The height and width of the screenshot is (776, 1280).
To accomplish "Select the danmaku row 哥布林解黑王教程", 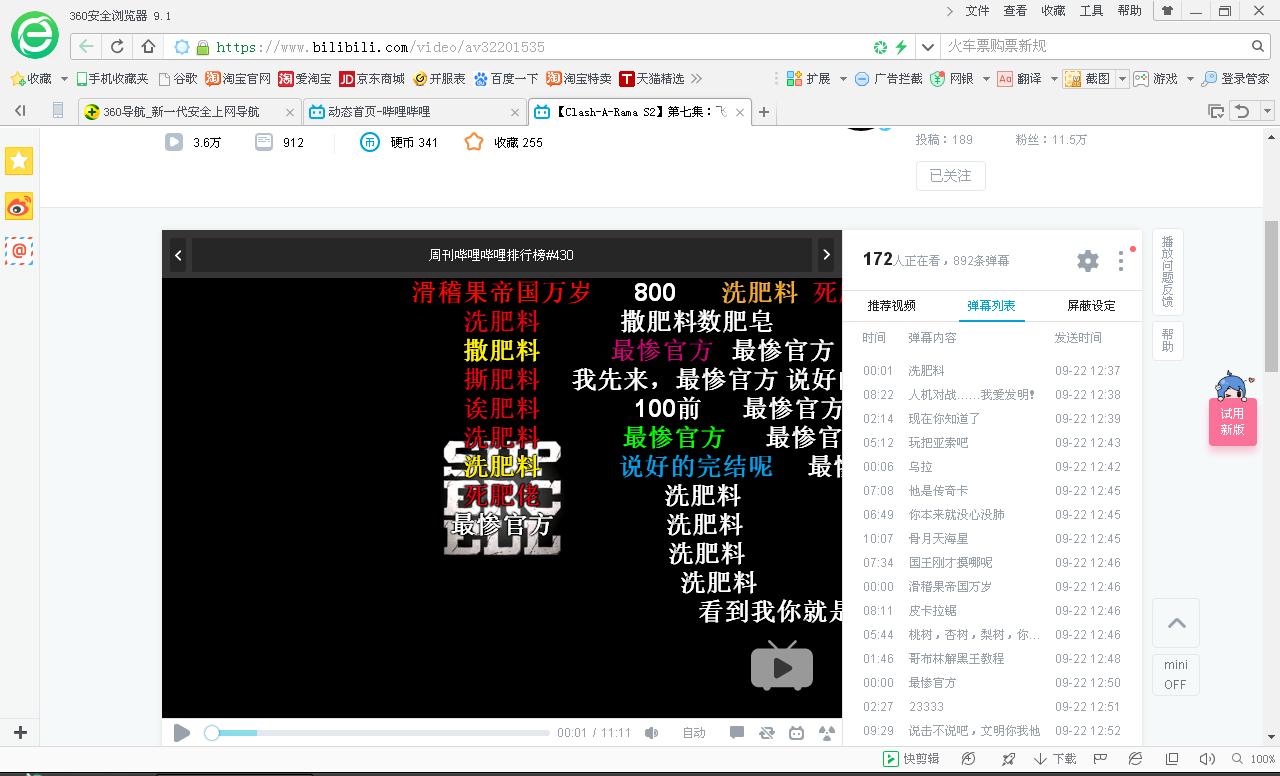I will pyautogui.click(x=992, y=659).
